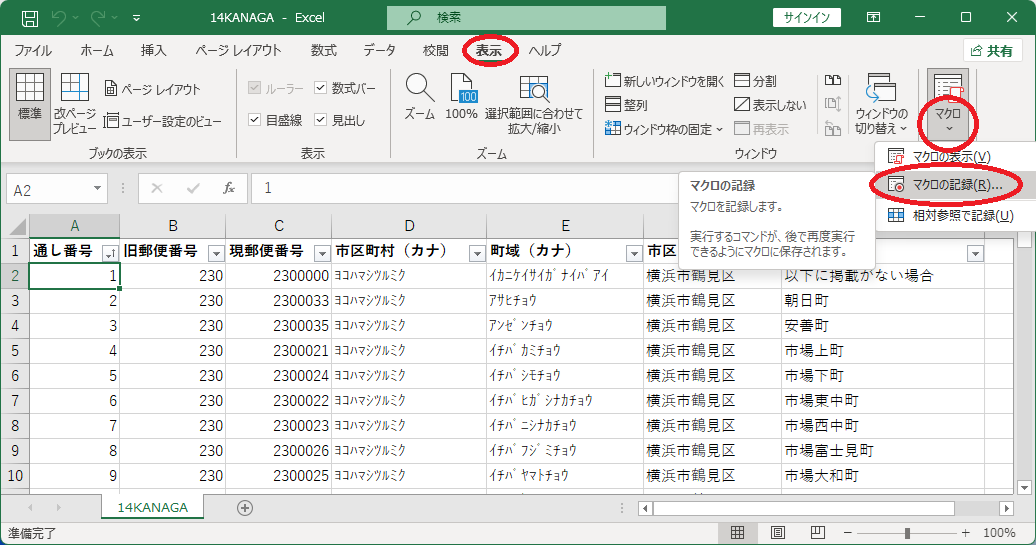Open the 数式 tab
This screenshot has width=1036, height=545.
(x=324, y=50)
